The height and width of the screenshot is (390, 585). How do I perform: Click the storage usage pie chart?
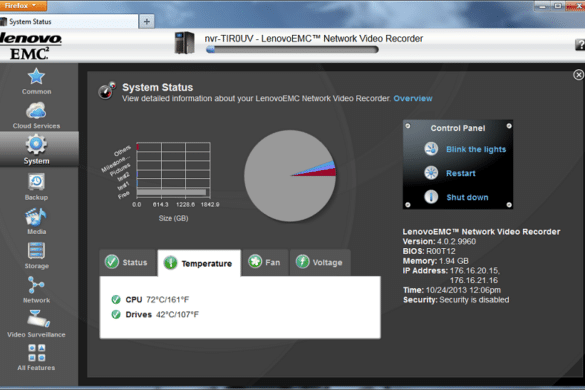(290, 175)
